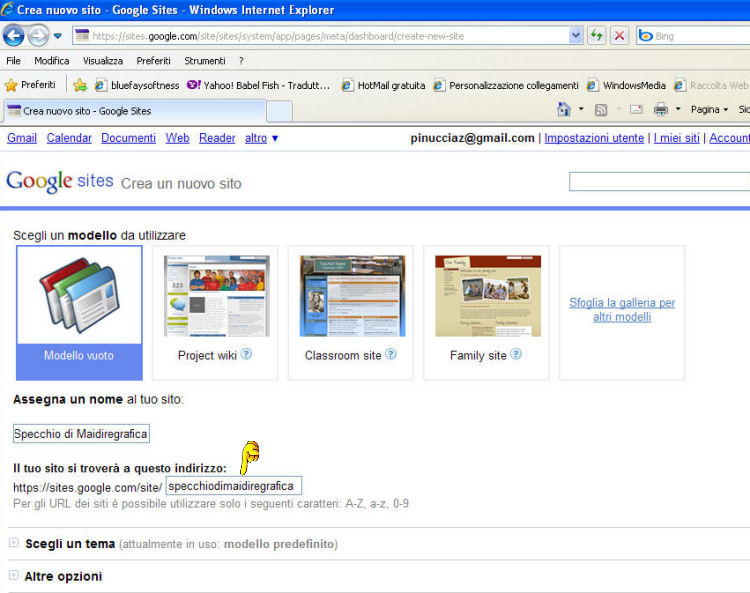Click the address bar URL field

pyautogui.click(x=320, y=36)
